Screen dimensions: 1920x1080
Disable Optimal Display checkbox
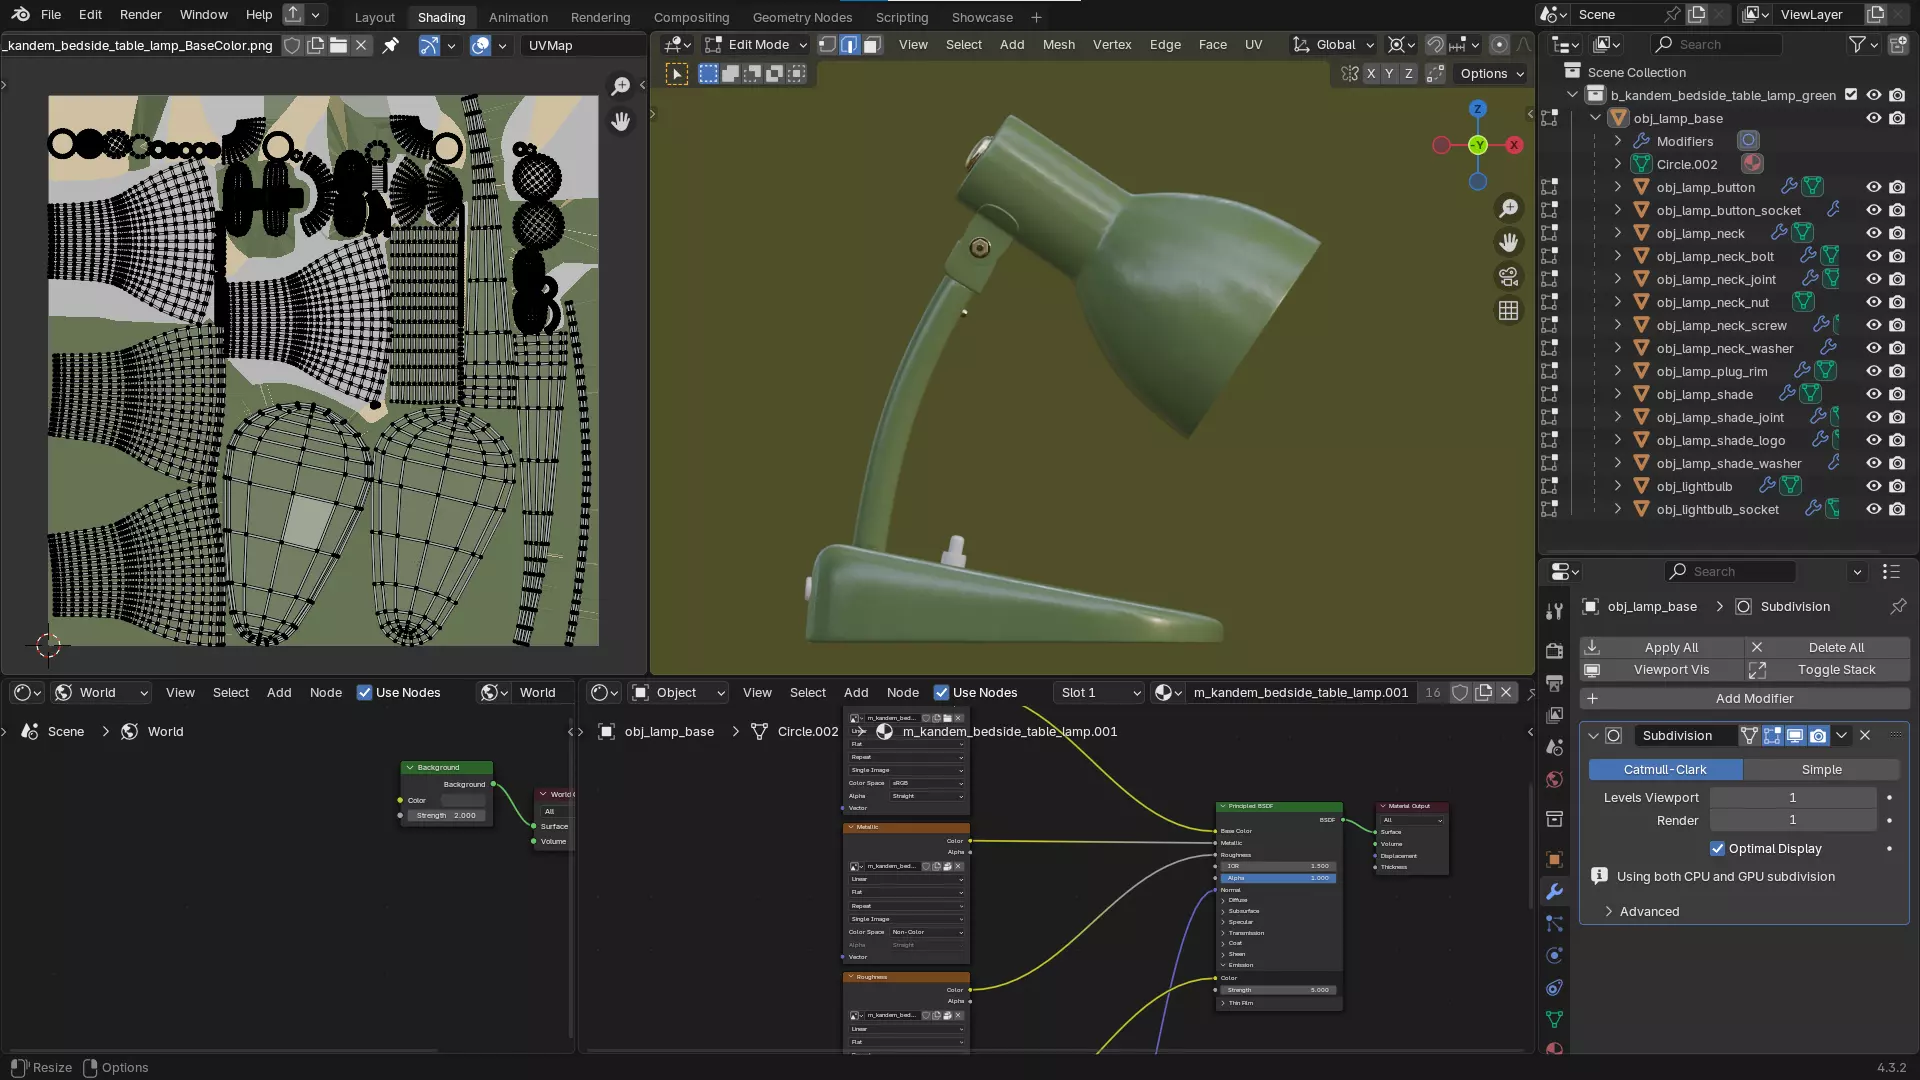pyautogui.click(x=1717, y=849)
